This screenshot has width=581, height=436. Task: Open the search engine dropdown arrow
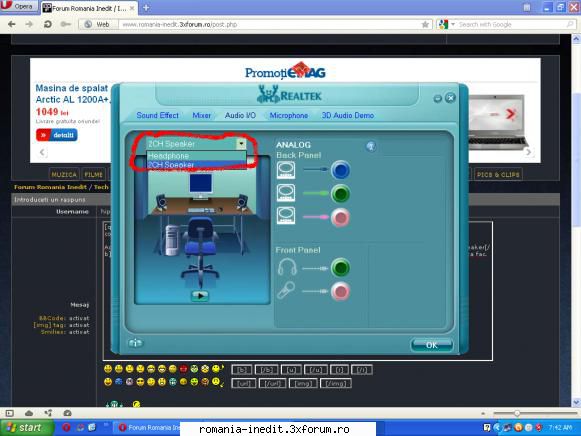click(453, 24)
